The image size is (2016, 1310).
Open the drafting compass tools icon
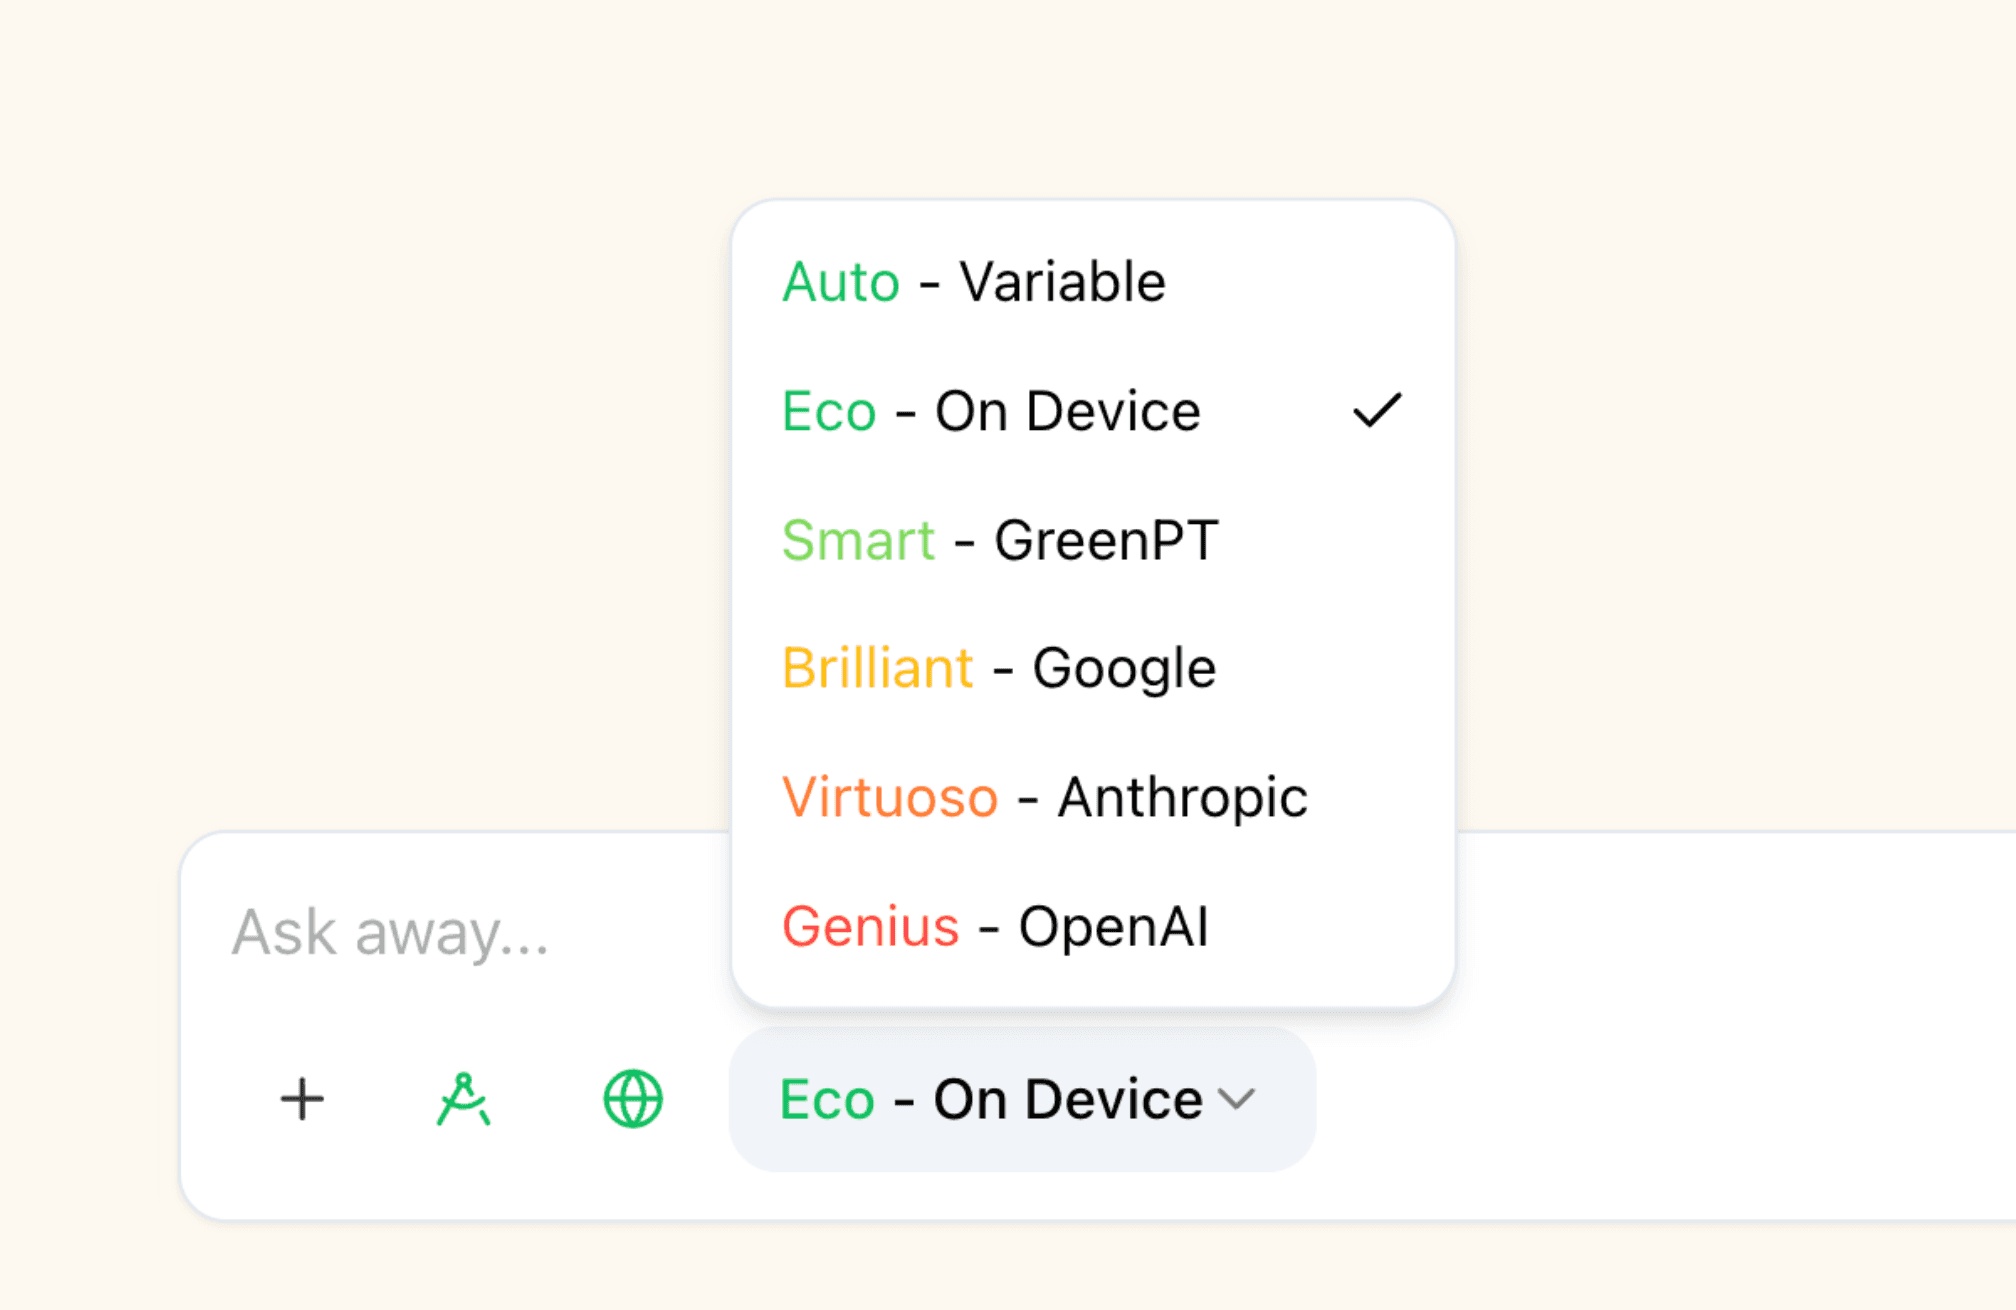464,1099
